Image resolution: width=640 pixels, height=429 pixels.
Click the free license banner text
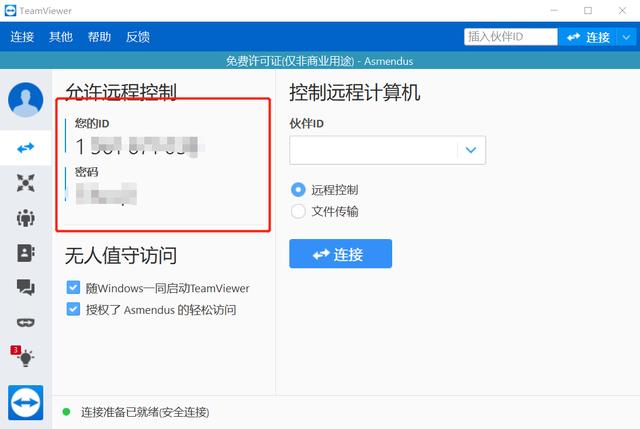pos(320,61)
